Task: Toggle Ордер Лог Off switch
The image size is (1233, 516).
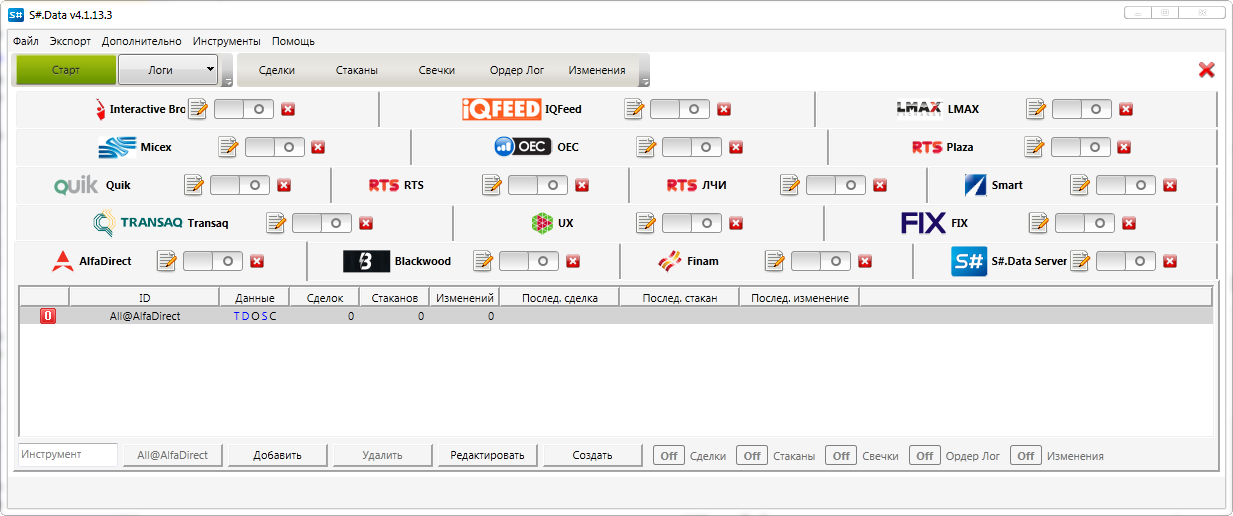Action: point(925,455)
